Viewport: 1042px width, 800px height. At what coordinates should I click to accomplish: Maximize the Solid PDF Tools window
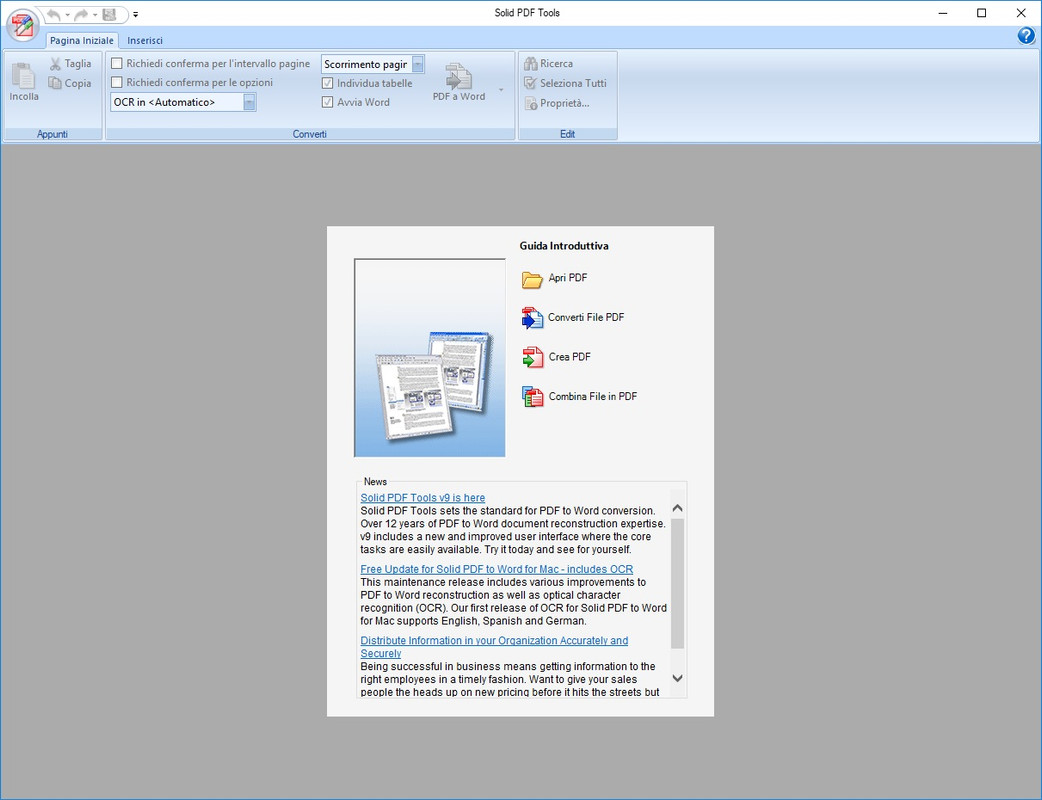pos(982,13)
